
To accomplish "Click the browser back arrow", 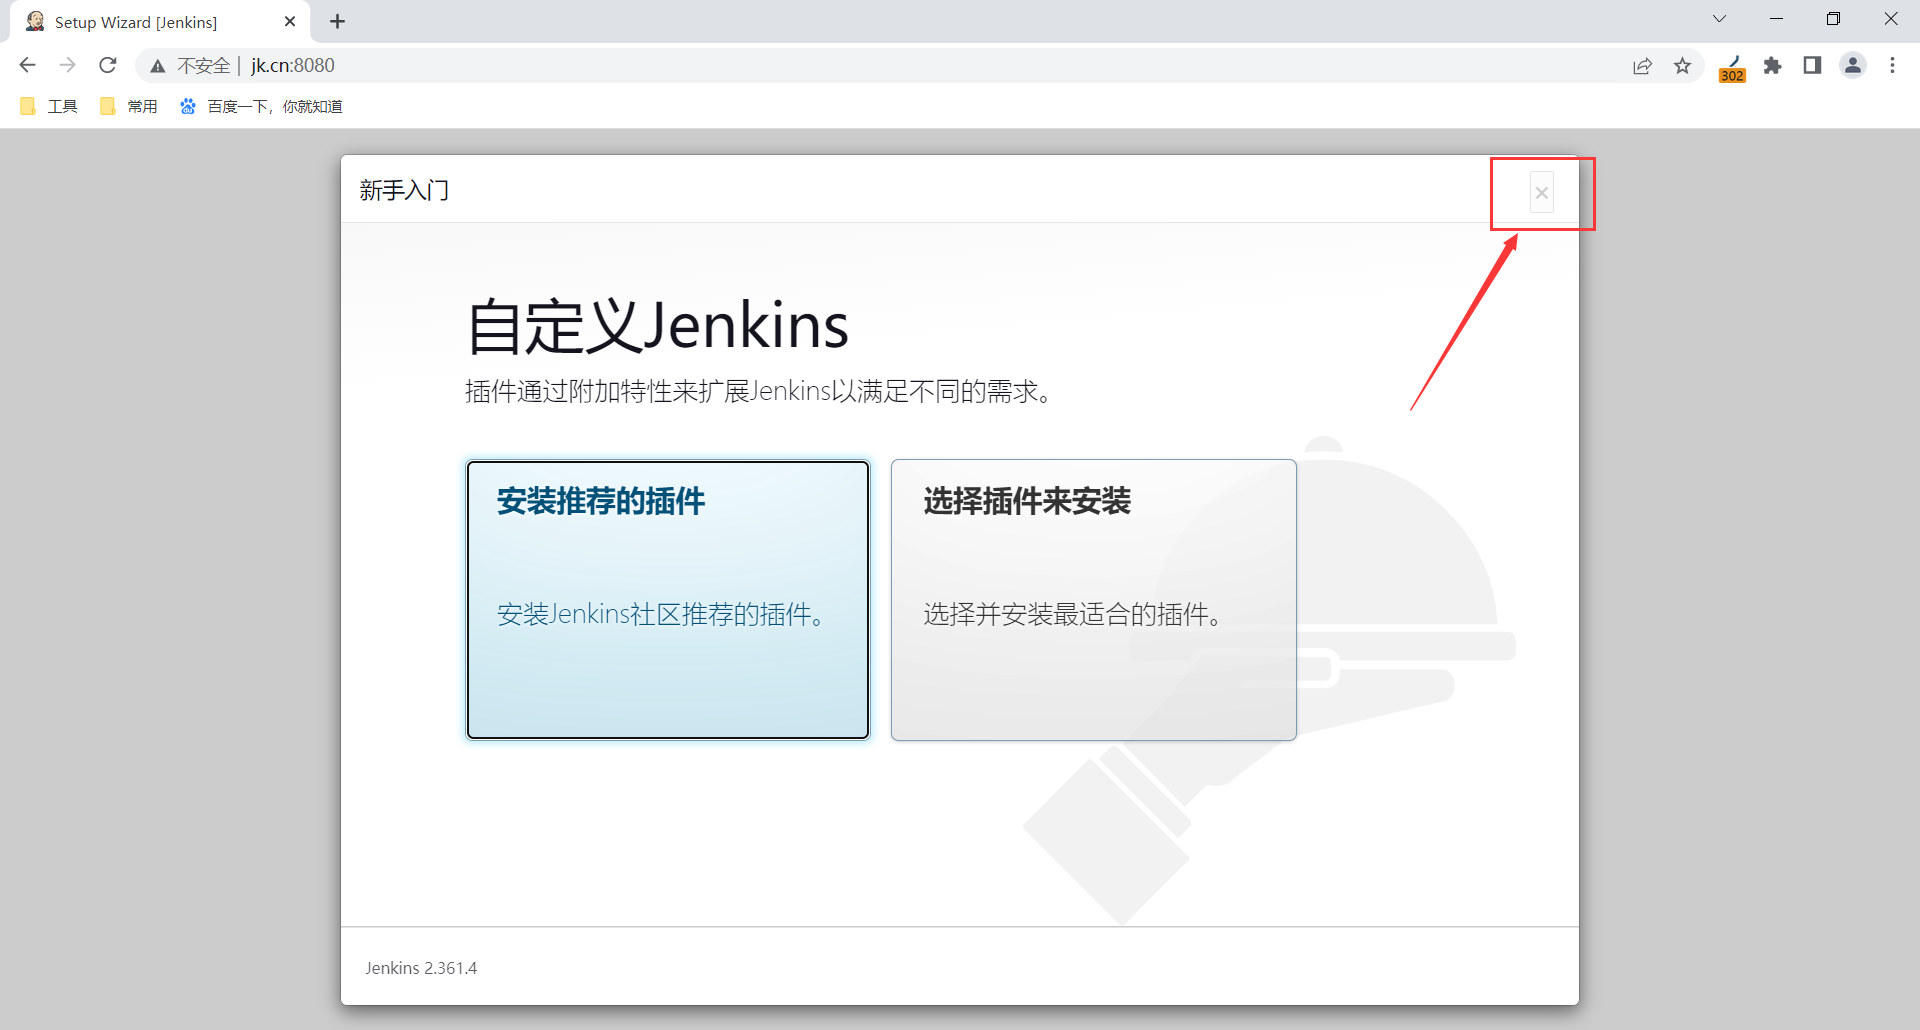I will pos(28,65).
